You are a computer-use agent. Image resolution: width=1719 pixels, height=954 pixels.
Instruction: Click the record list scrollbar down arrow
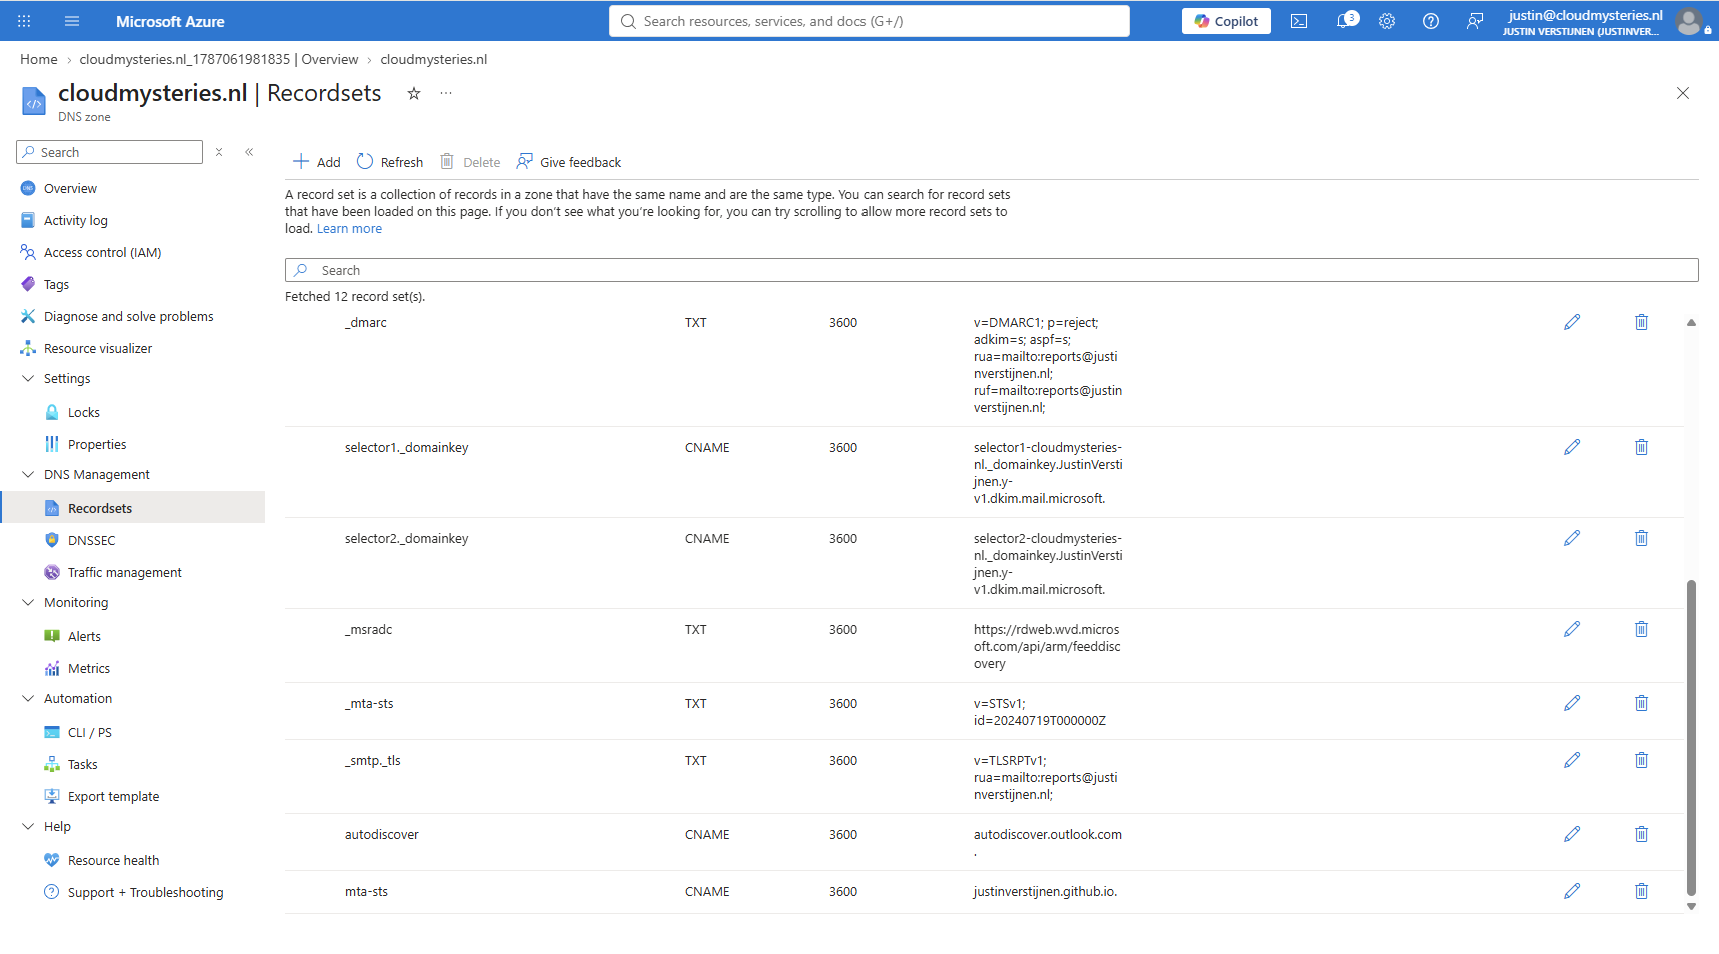[x=1691, y=907]
